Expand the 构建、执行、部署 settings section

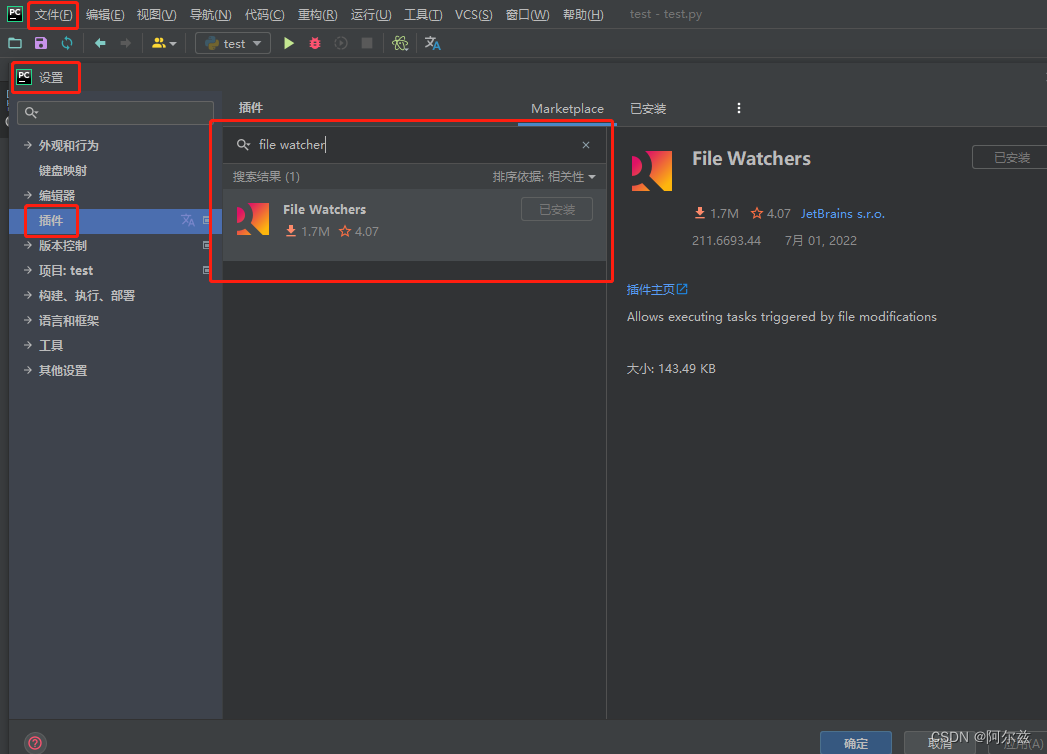(27, 295)
